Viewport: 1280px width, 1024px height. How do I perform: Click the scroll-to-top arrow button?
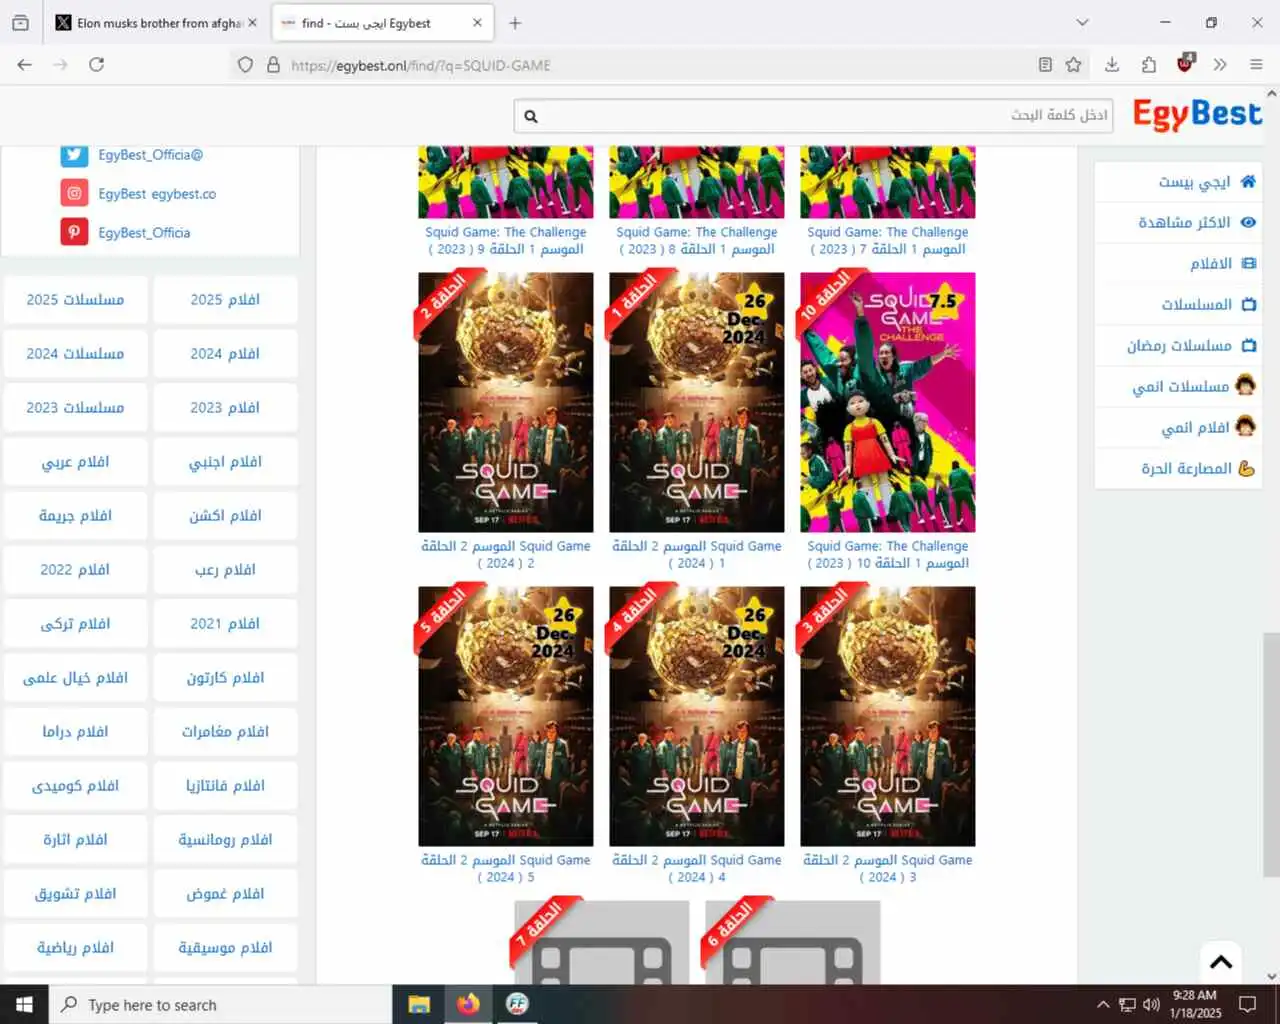click(x=1221, y=962)
